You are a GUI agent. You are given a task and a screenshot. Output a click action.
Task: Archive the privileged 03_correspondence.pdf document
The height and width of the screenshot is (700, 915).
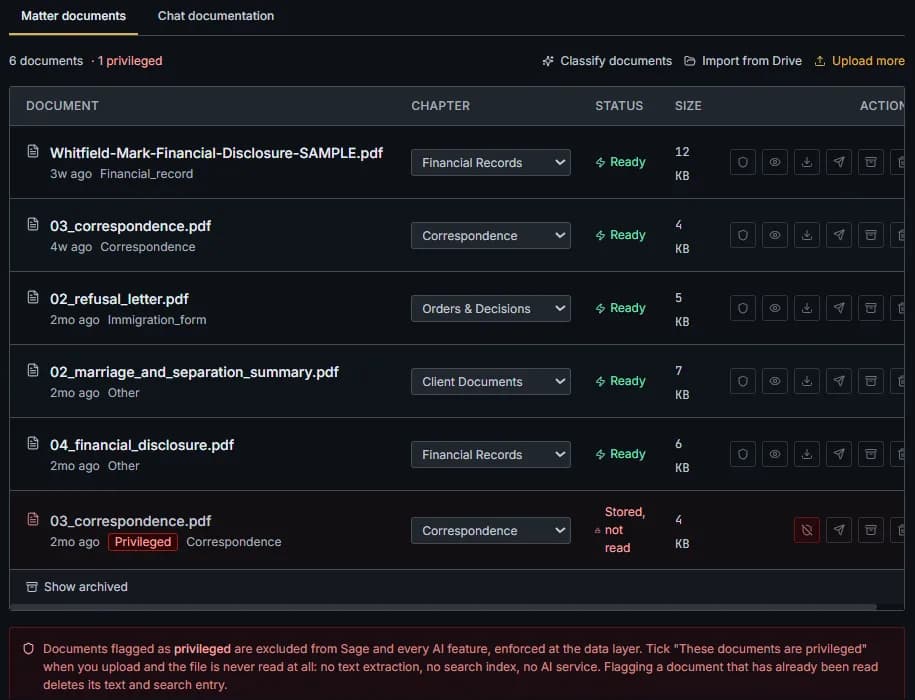871,530
